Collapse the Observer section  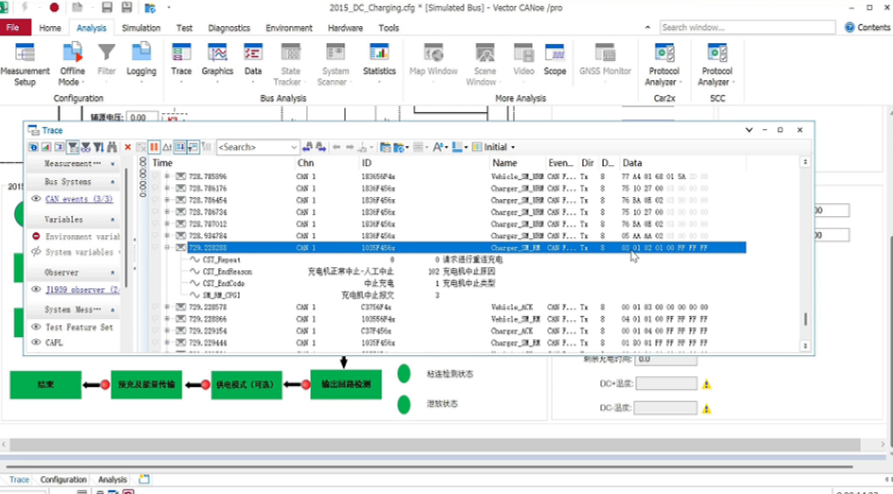point(112,272)
